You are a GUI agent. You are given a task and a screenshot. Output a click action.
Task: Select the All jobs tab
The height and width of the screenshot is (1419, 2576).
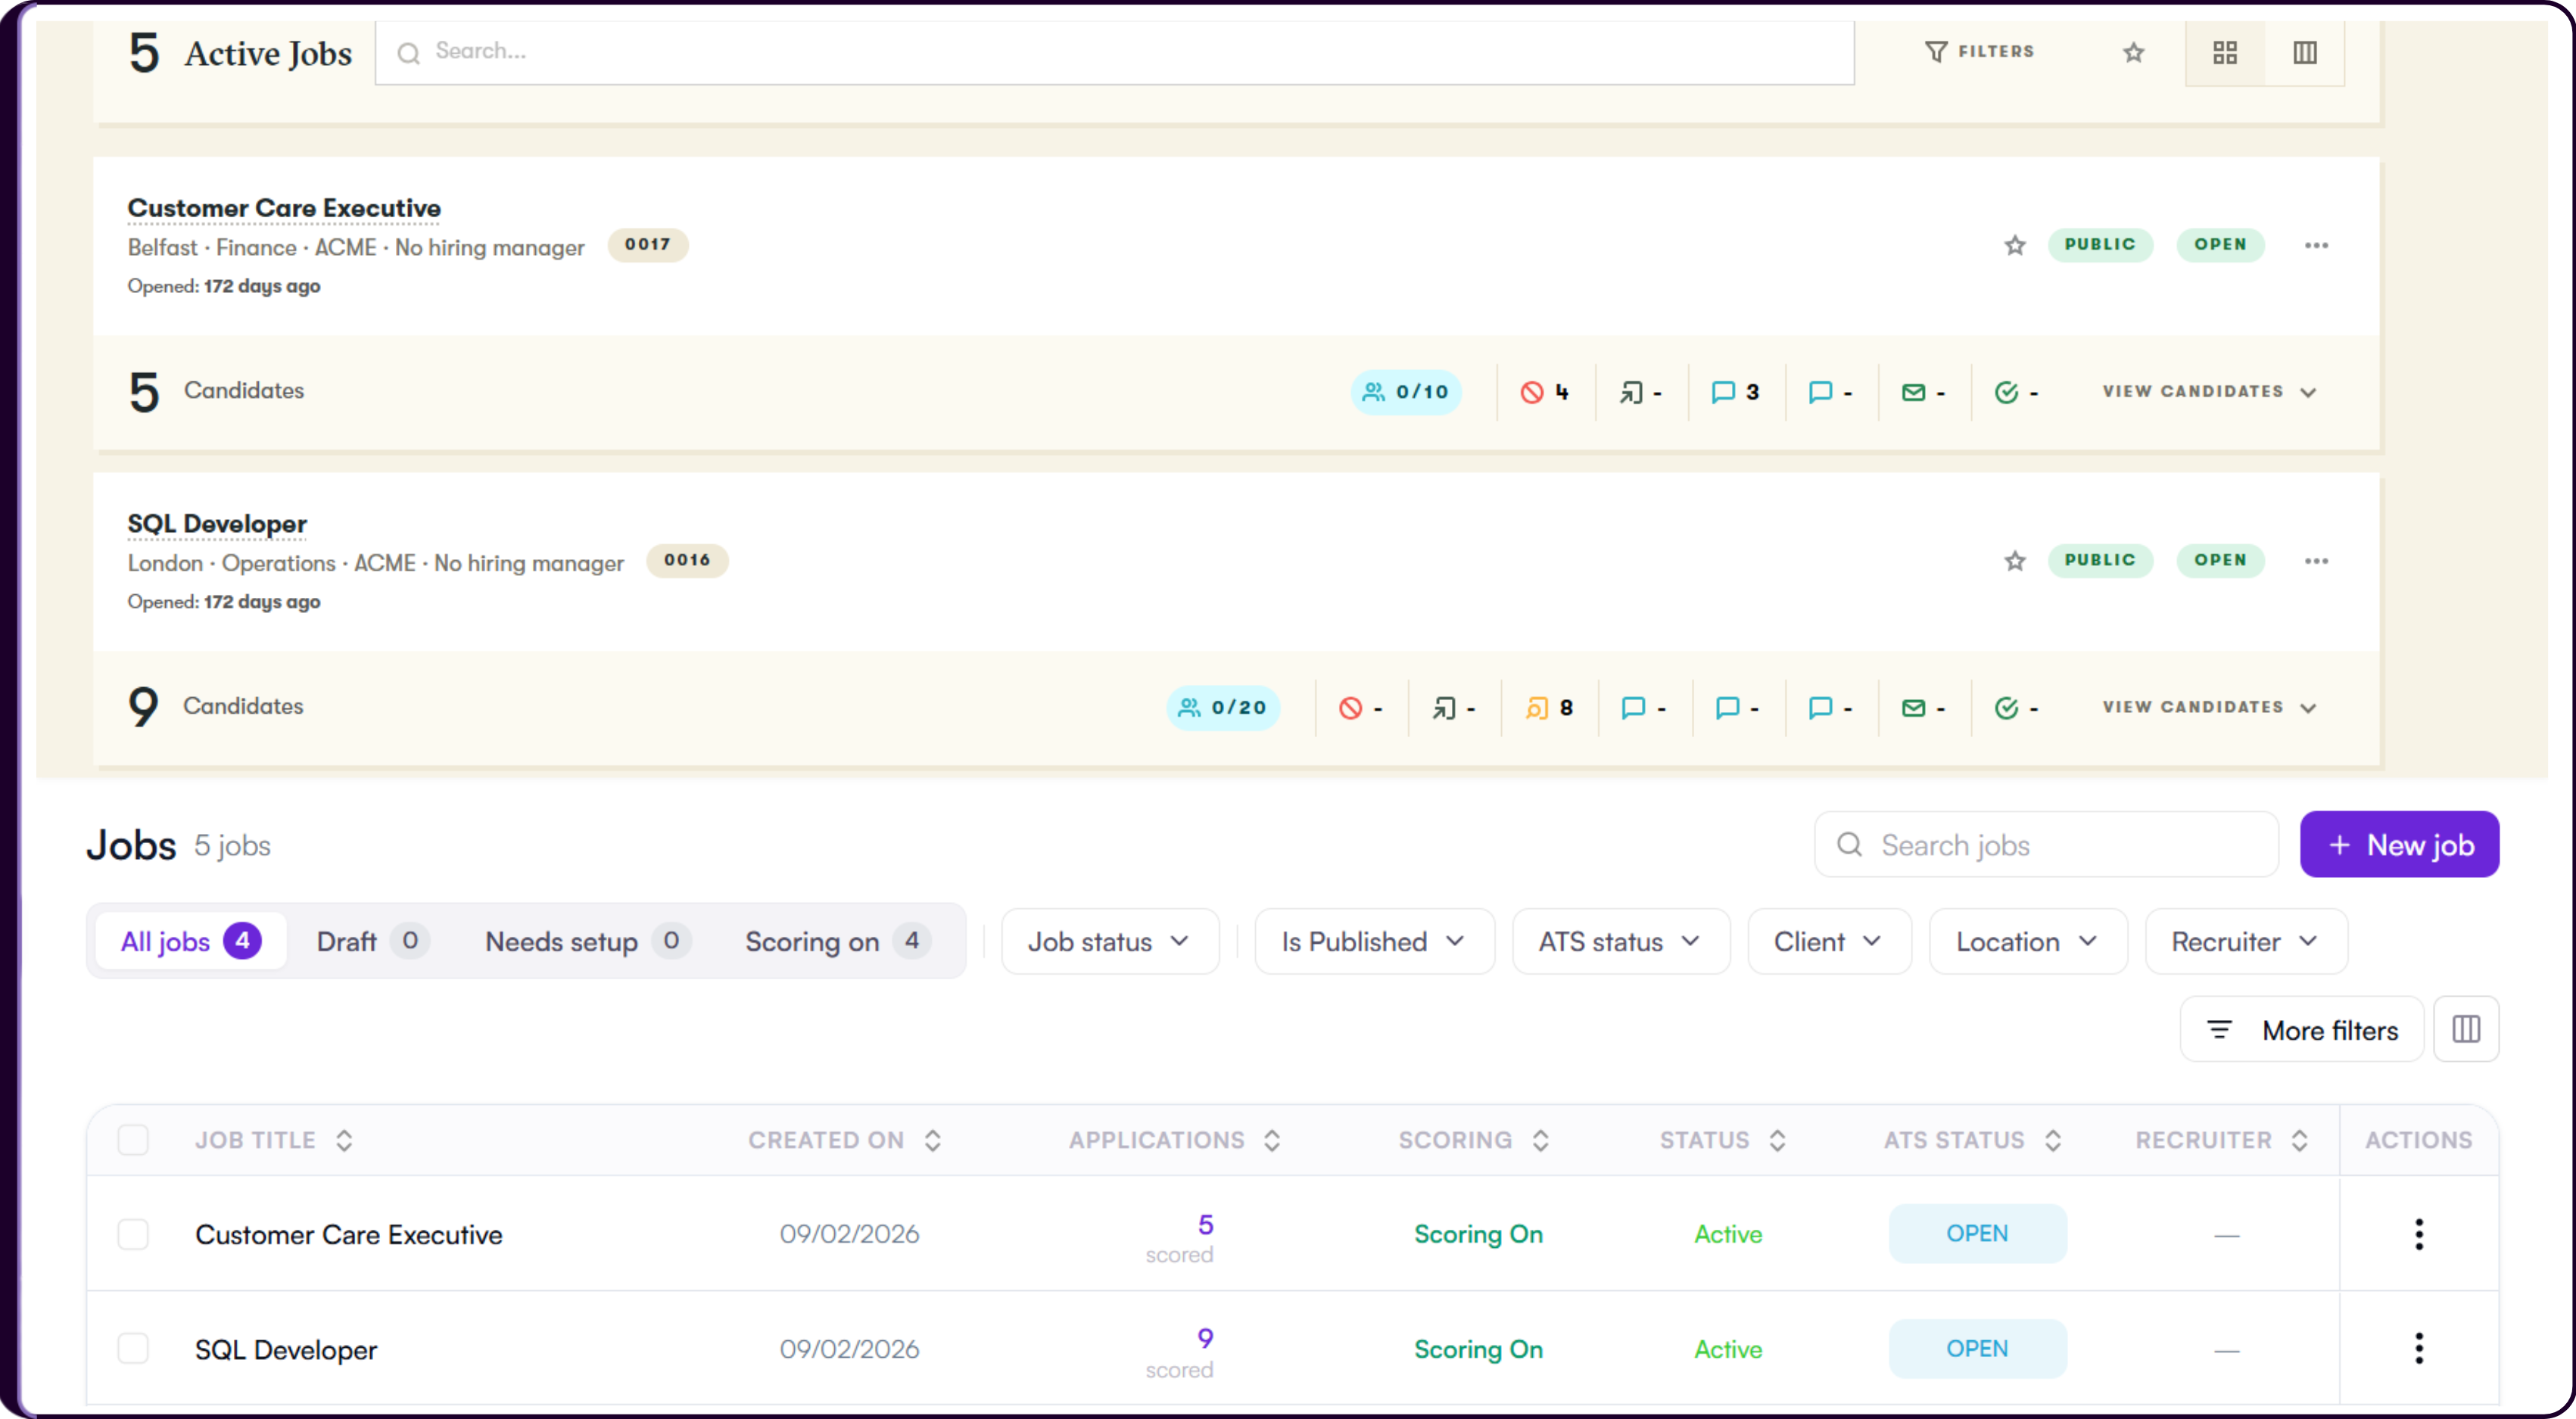pos(190,942)
